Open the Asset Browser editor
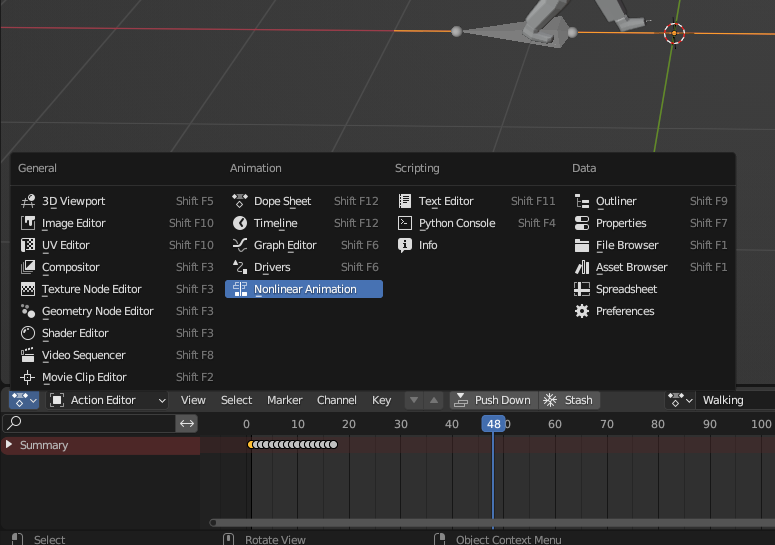 pos(631,267)
